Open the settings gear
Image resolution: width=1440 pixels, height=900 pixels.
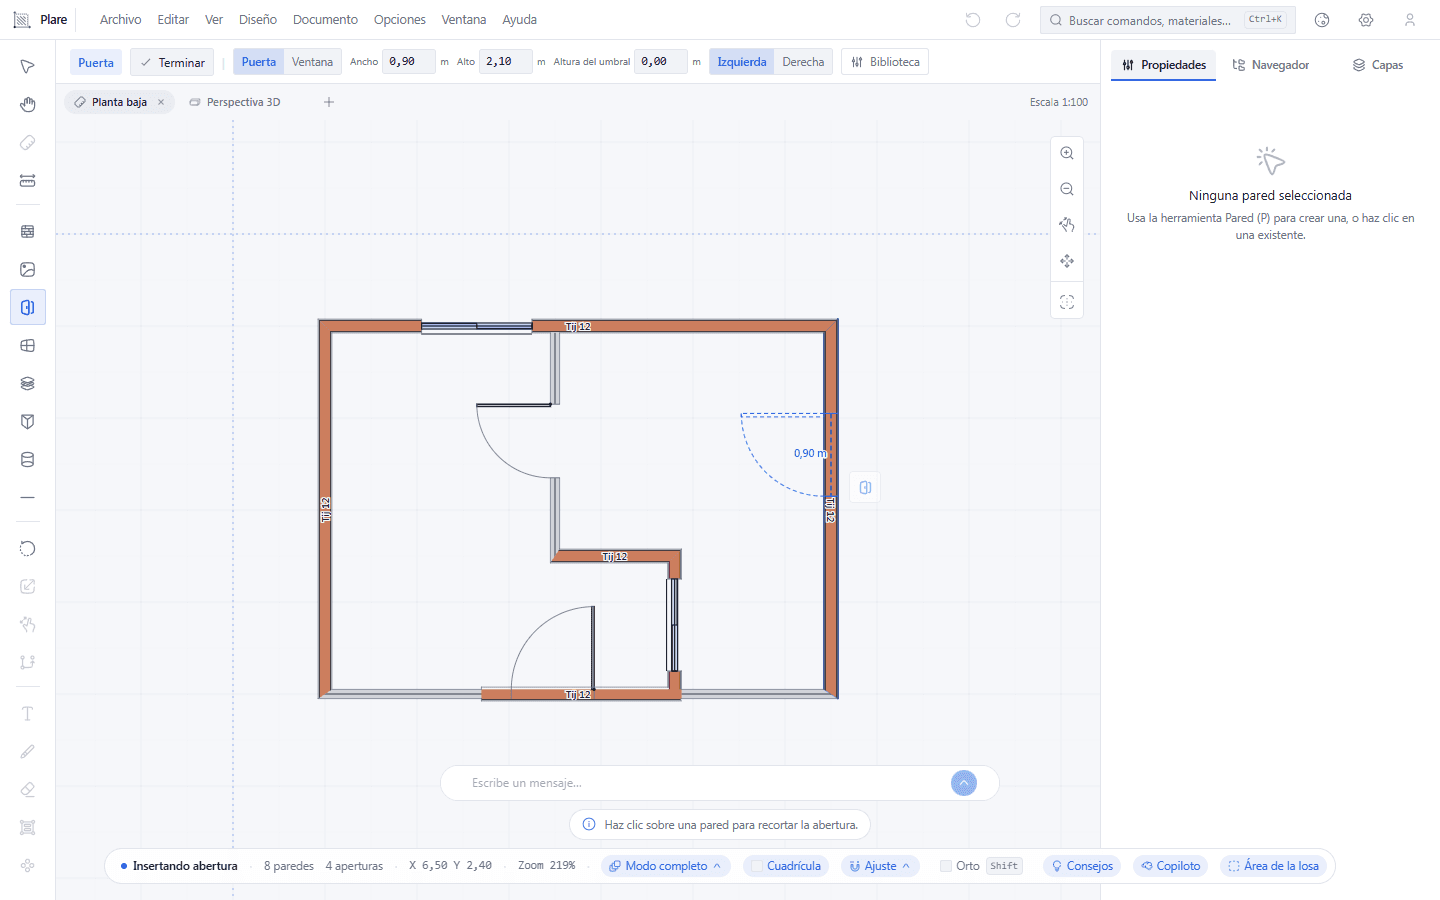[1366, 20]
